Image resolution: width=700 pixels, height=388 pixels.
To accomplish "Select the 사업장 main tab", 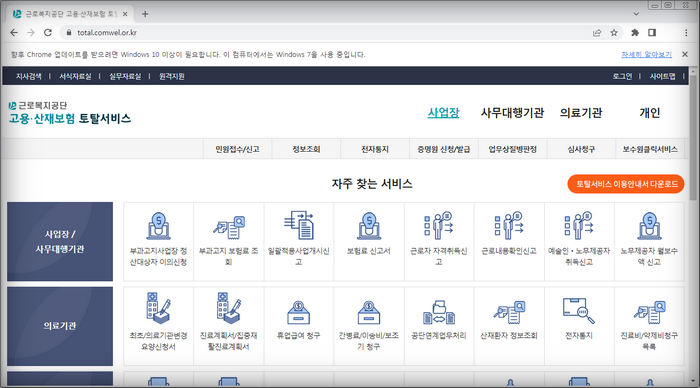I will [443, 113].
